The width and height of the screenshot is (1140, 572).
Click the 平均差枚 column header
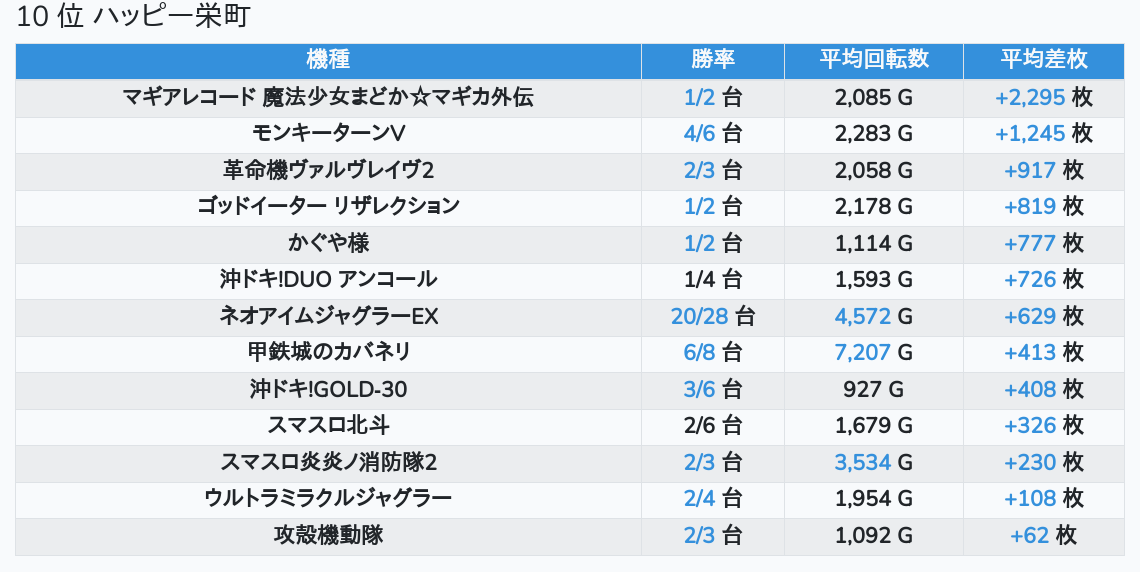point(1043,60)
